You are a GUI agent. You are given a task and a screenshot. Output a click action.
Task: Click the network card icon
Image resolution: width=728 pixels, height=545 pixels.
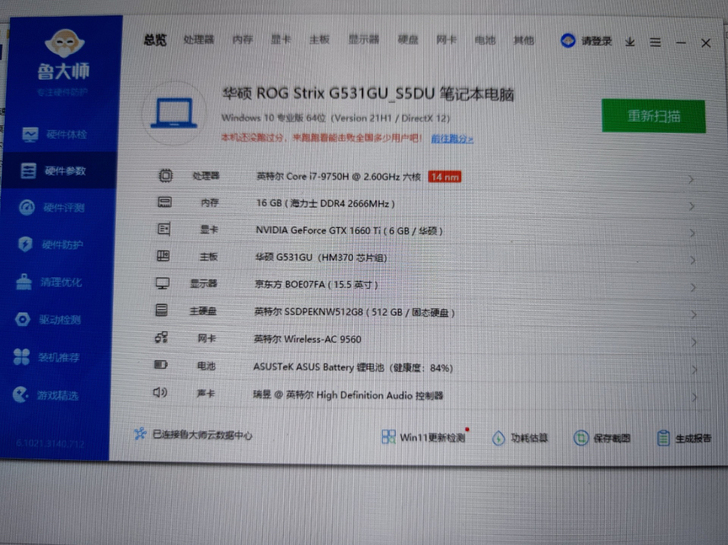(x=161, y=337)
